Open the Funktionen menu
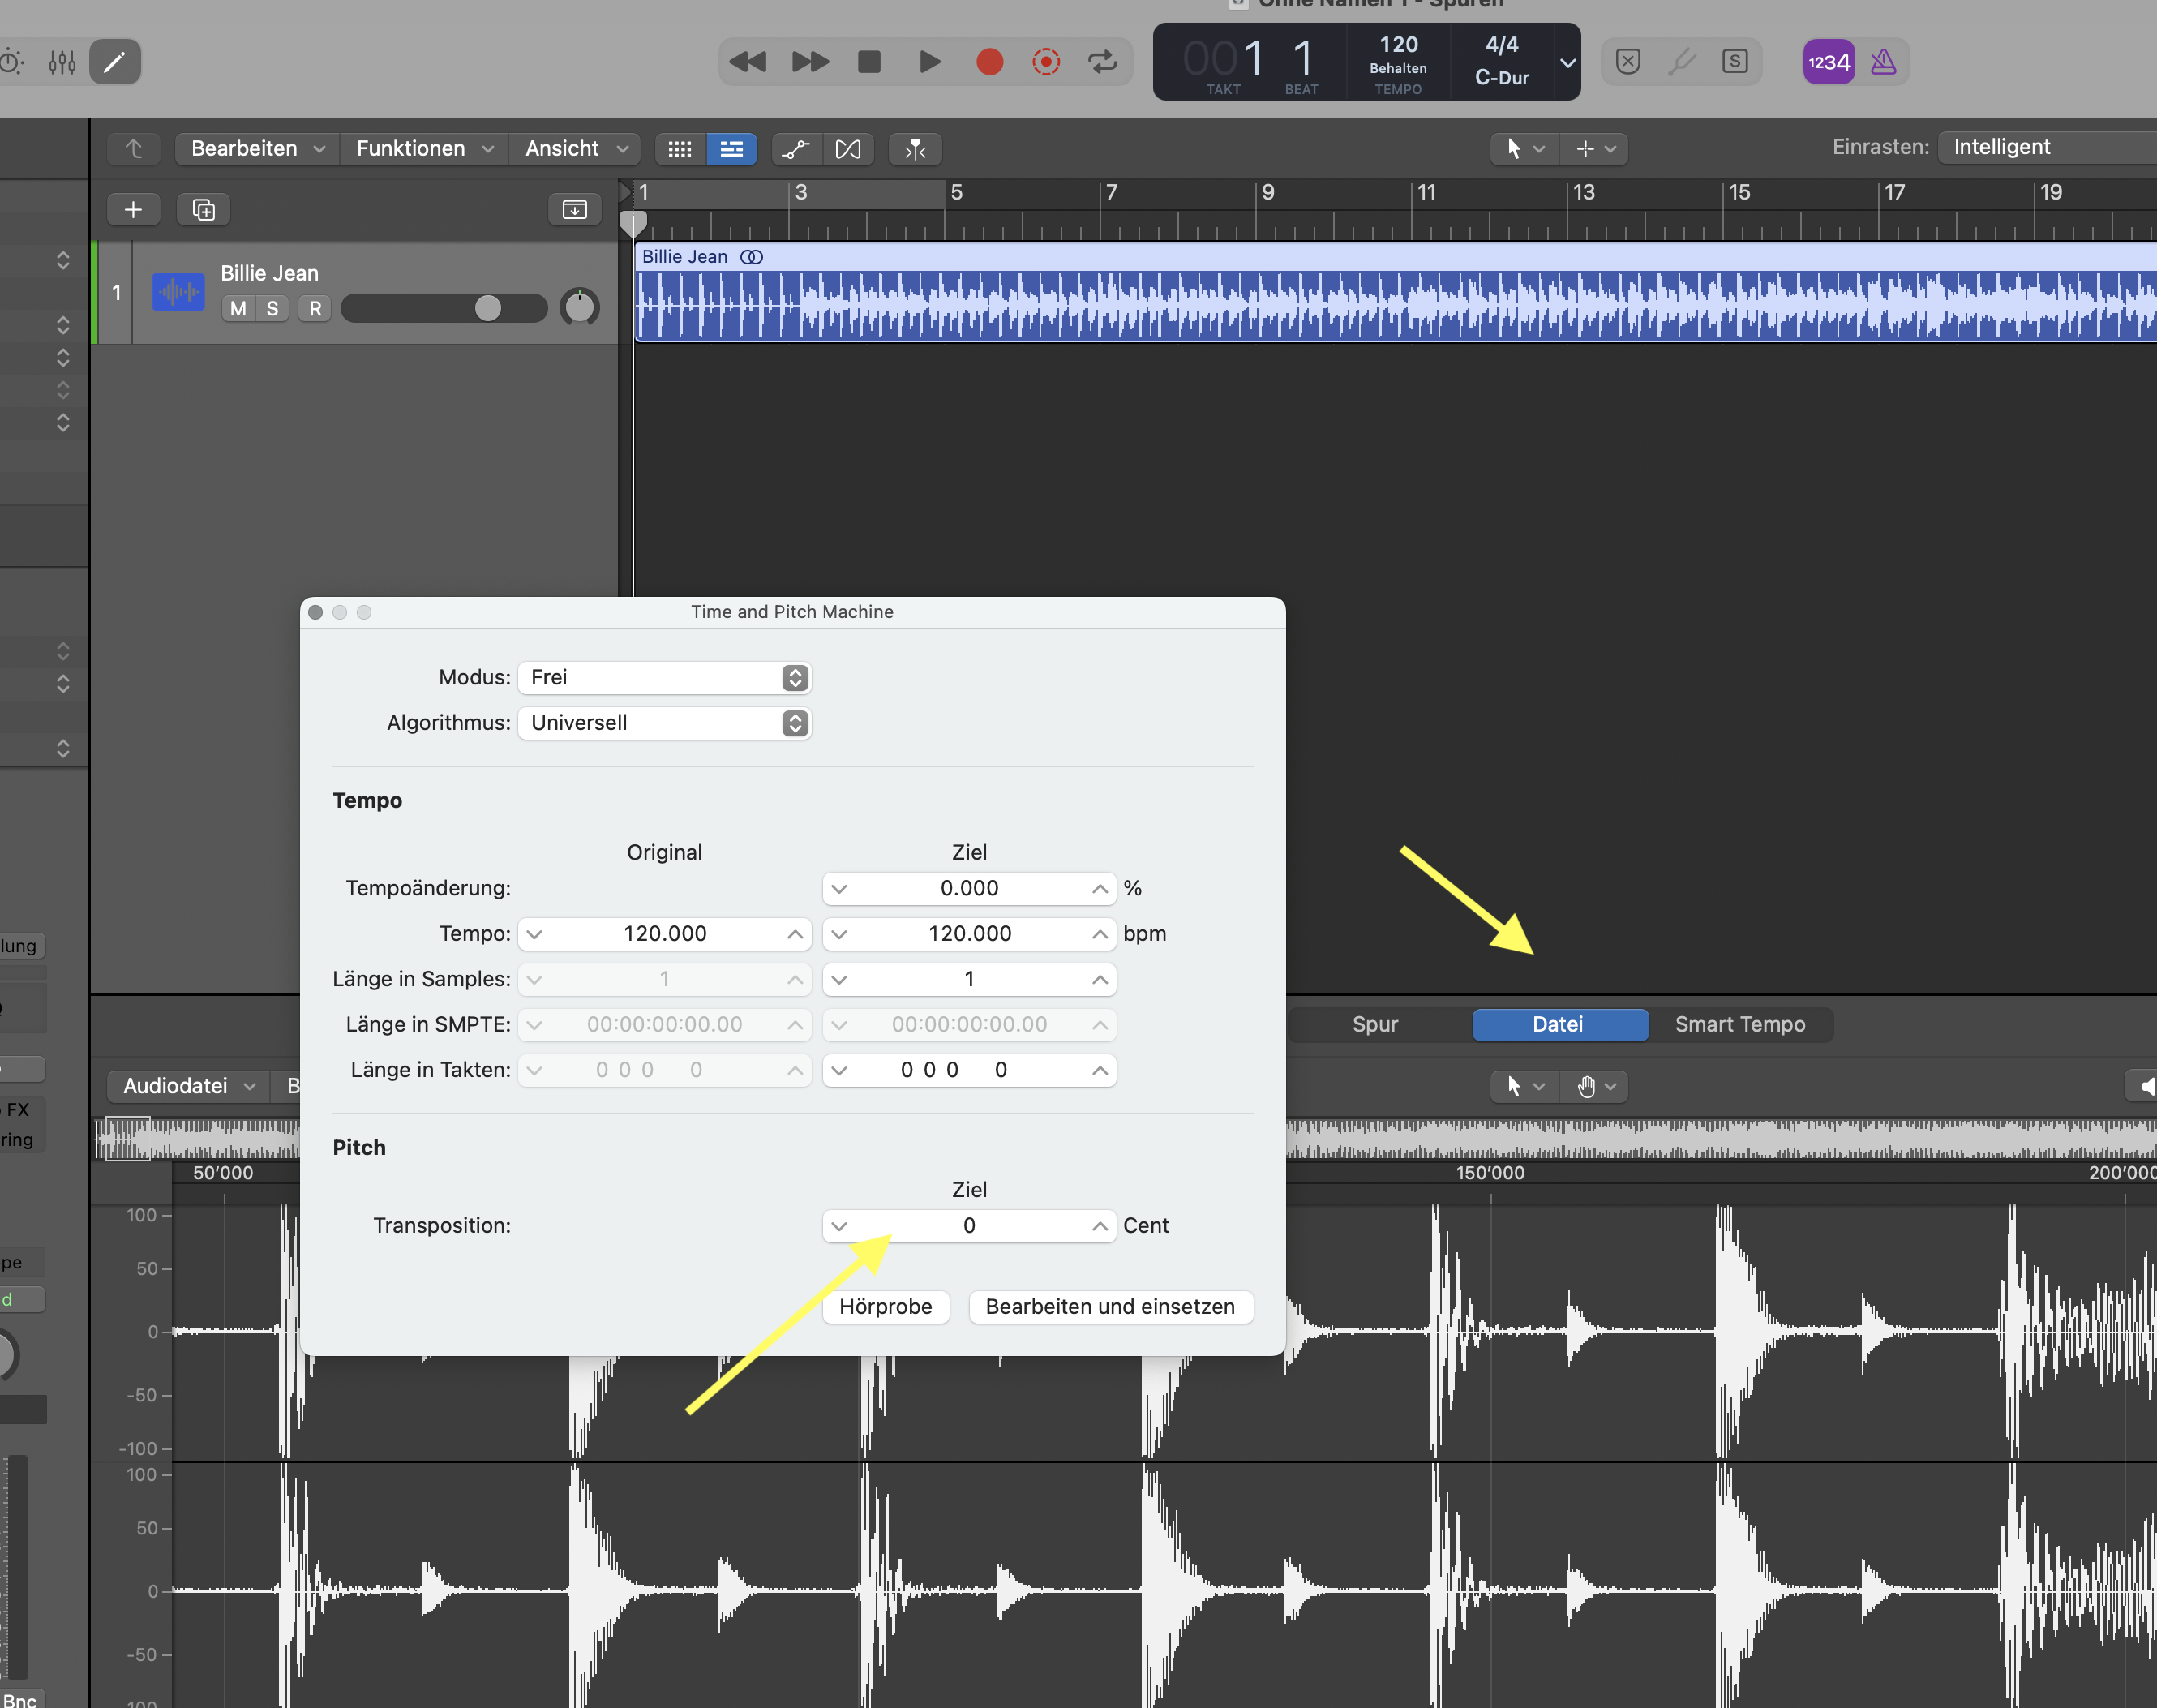 424,149
